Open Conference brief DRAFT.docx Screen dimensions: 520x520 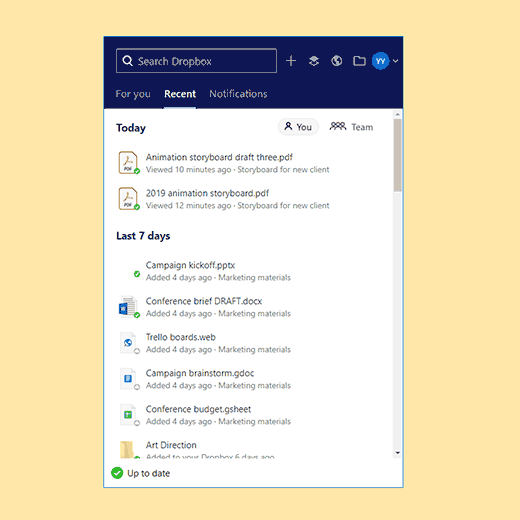(x=204, y=301)
